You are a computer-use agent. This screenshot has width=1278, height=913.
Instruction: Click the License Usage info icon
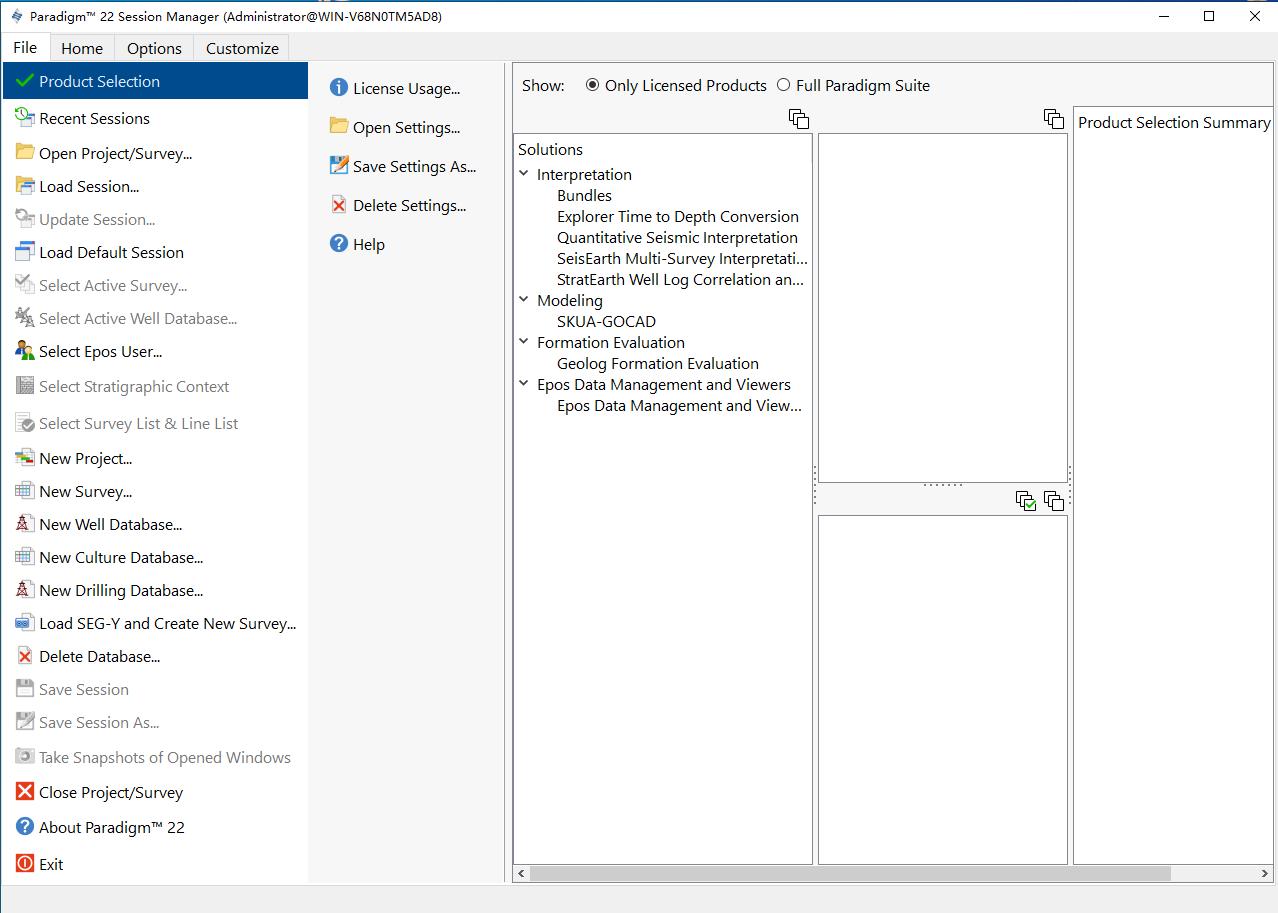(339, 88)
